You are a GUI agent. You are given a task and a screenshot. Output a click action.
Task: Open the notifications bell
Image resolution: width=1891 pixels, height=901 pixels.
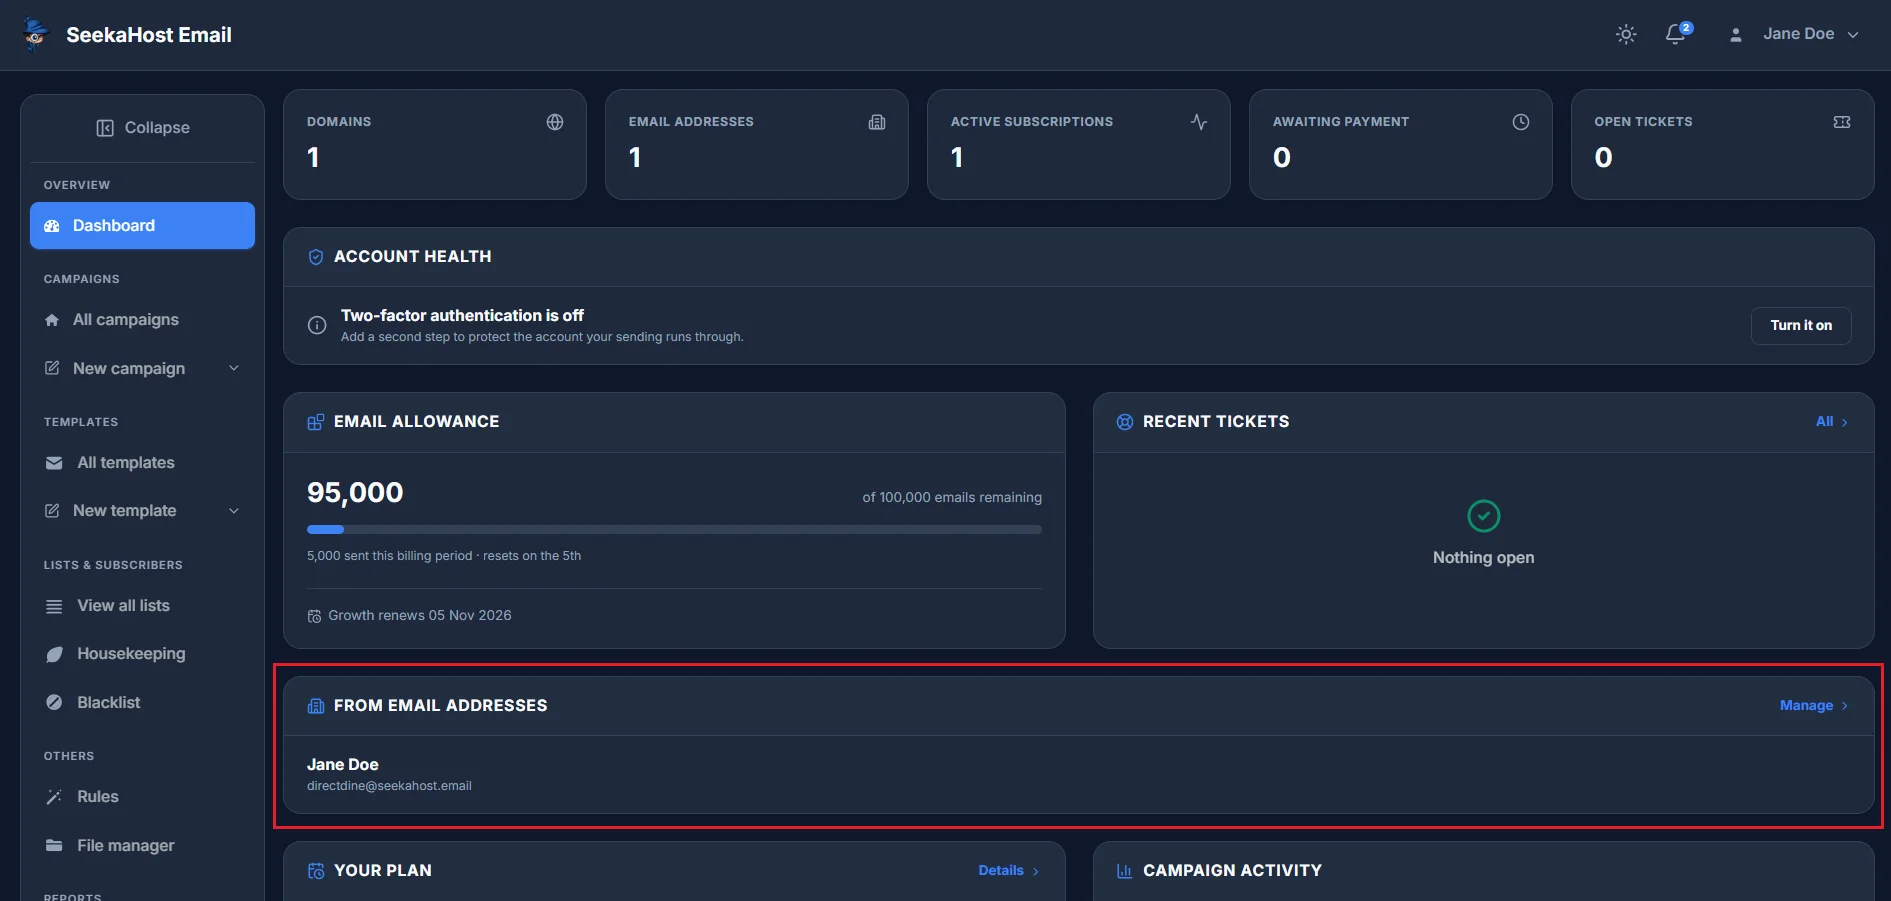[1677, 34]
